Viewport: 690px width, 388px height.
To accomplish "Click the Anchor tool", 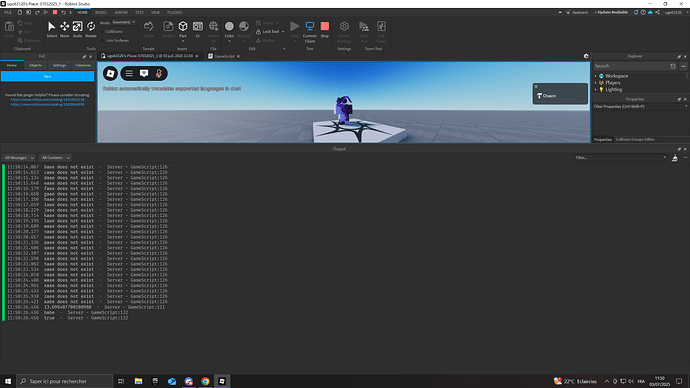I will 266,40.
